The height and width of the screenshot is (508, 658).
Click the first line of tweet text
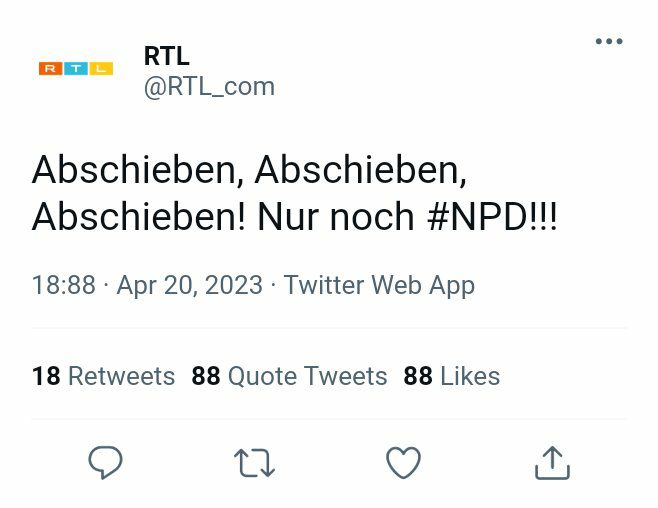coord(249,171)
